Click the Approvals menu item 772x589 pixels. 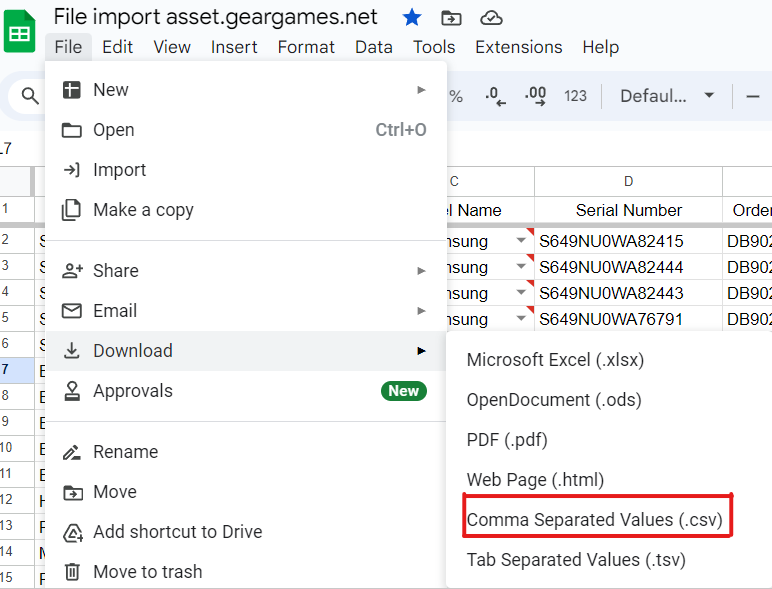coord(133,391)
